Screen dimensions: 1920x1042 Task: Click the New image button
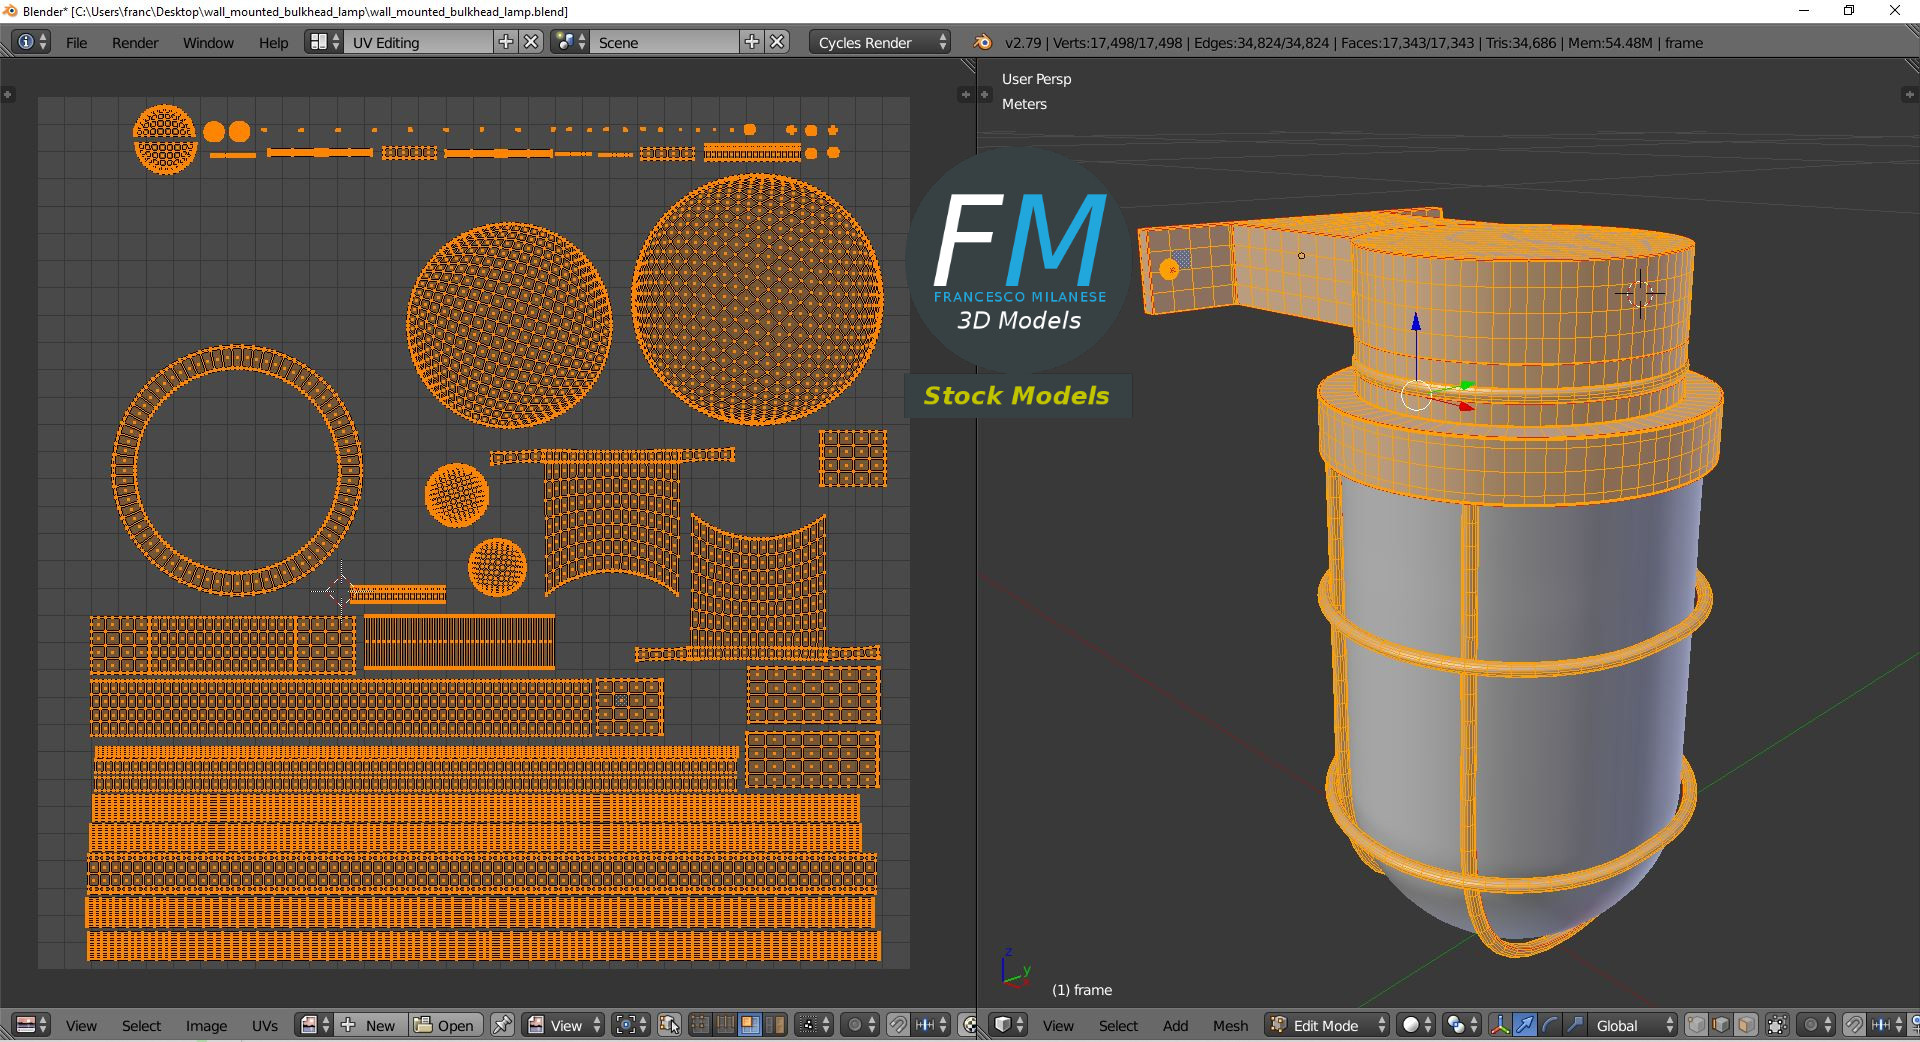coord(370,1025)
